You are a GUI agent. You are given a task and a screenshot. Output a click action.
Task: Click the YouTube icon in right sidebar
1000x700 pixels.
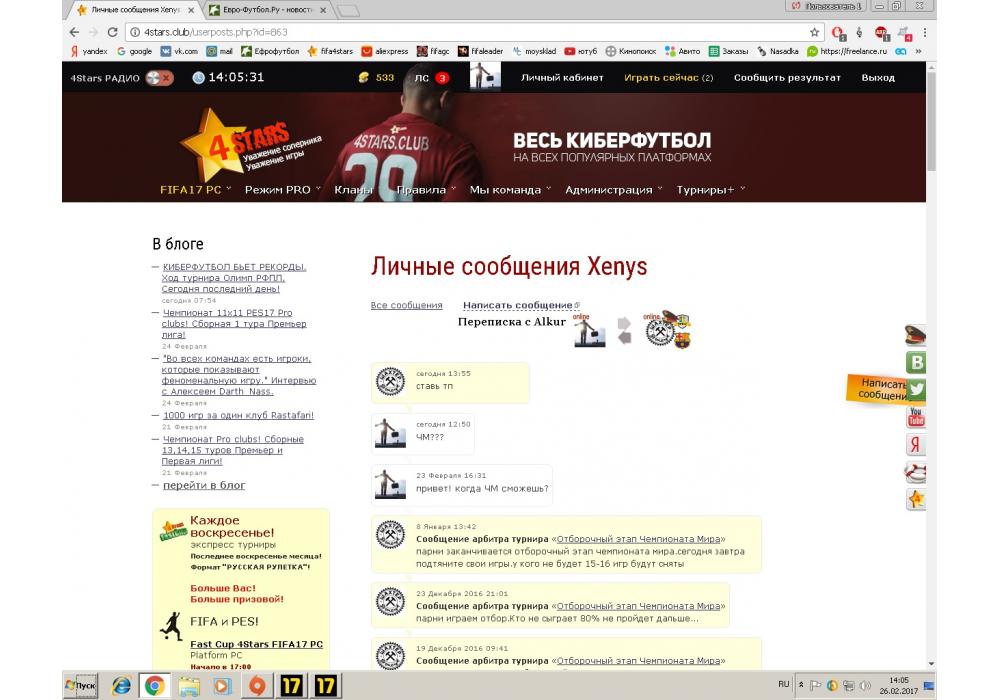[915, 418]
